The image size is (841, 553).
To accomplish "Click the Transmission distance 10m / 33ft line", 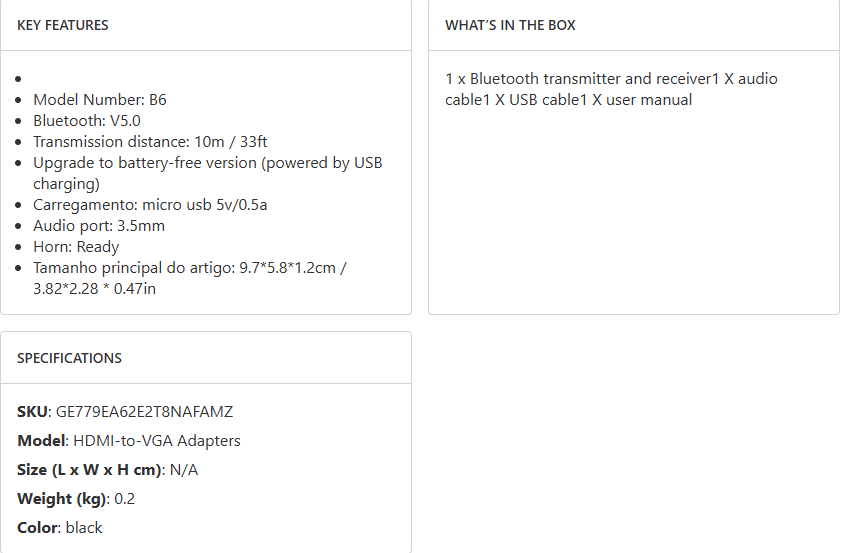I will pyautogui.click(x=150, y=141).
